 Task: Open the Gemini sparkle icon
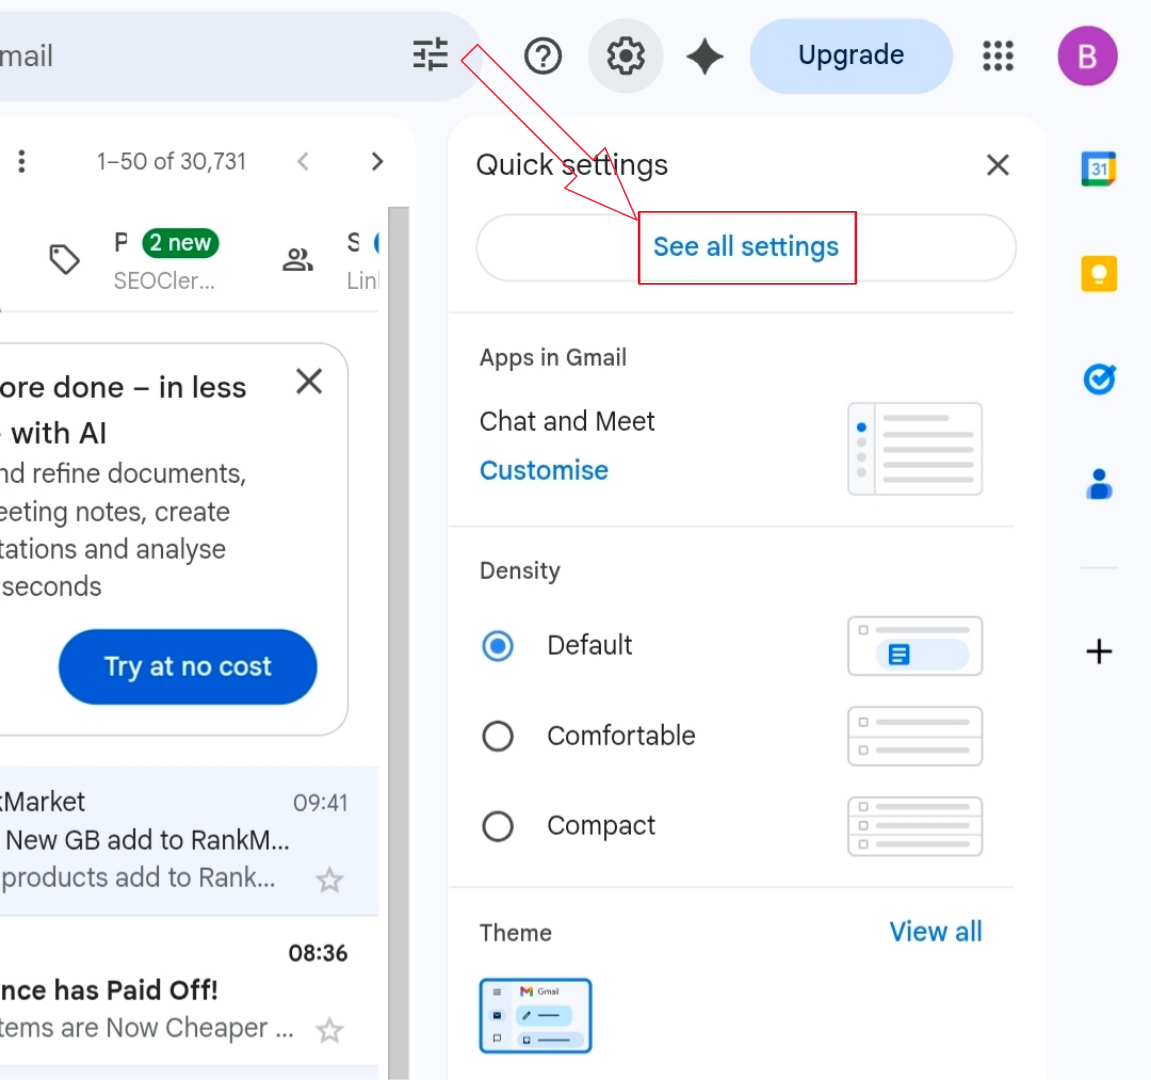(x=705, y=57)
